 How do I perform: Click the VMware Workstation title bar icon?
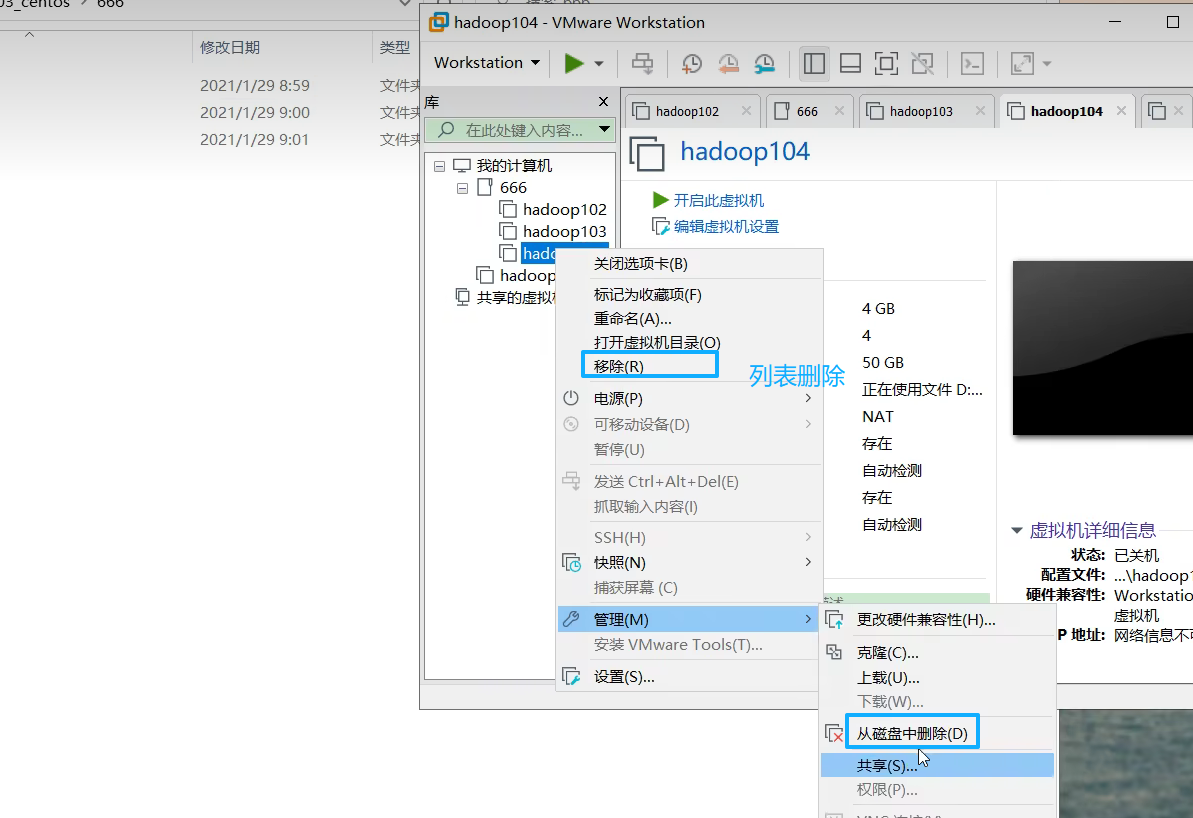click(x=439, y=22)
